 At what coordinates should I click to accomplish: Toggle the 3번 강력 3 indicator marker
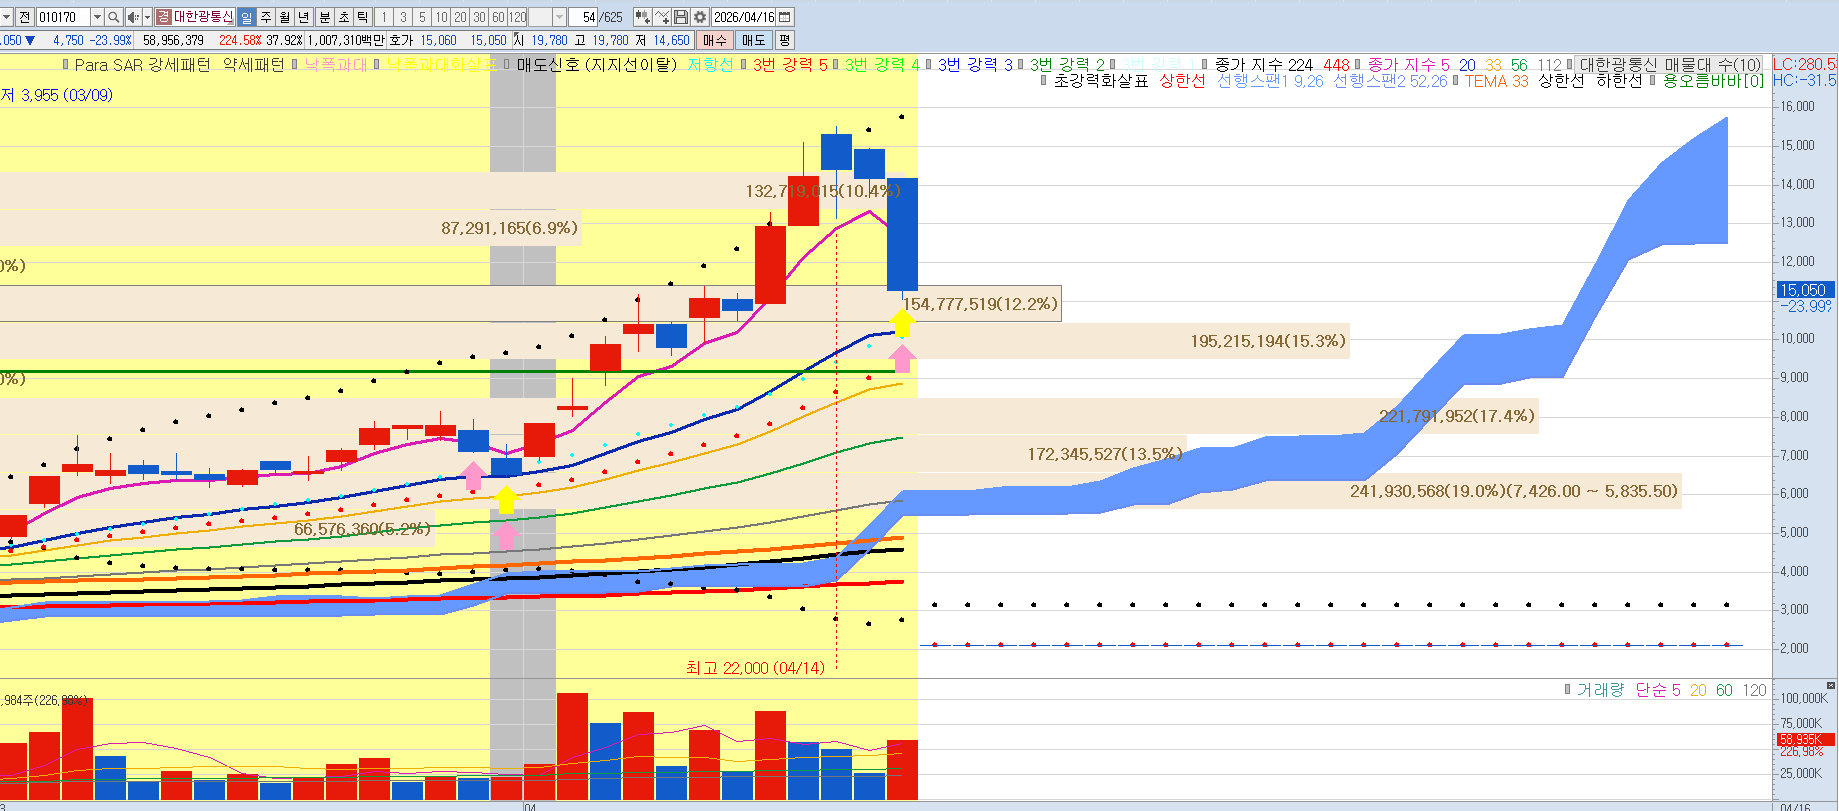pos(929,65)
